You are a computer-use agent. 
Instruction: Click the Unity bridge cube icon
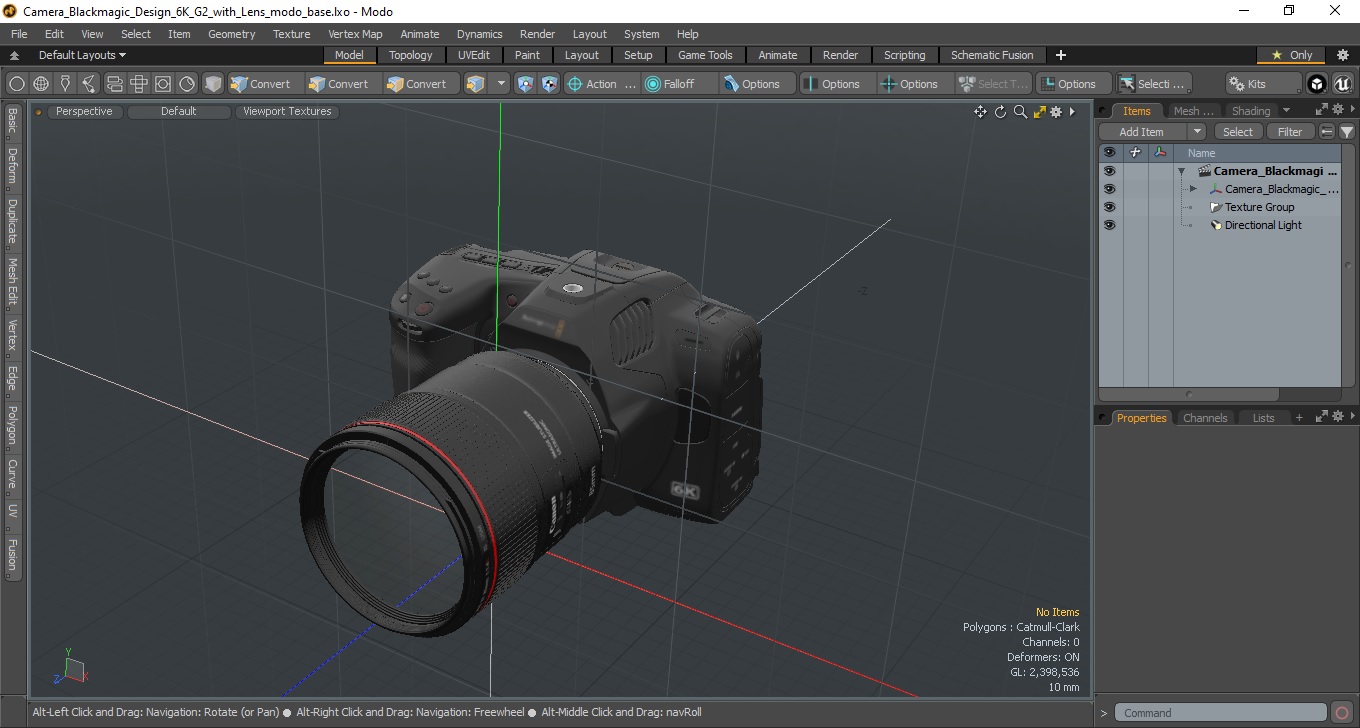coord(1317,84)
